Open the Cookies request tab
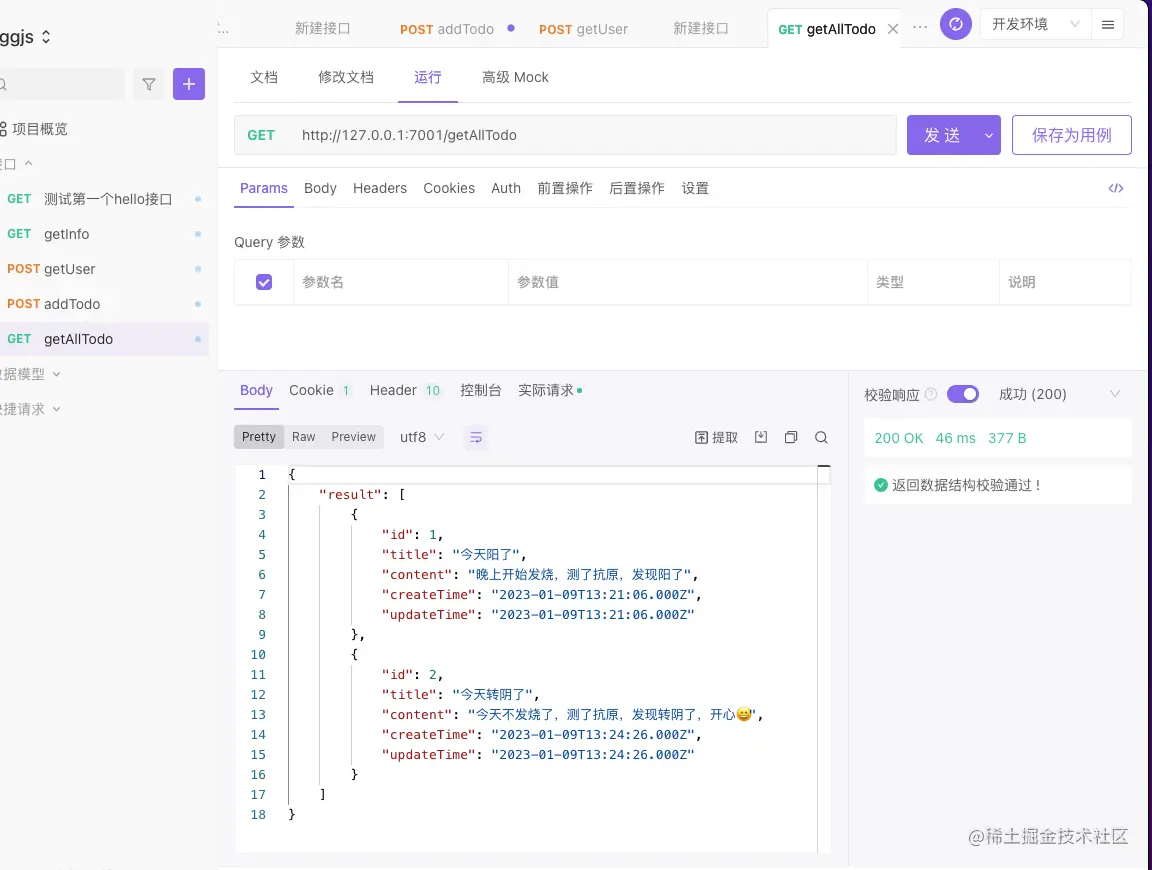 point(449,188)
